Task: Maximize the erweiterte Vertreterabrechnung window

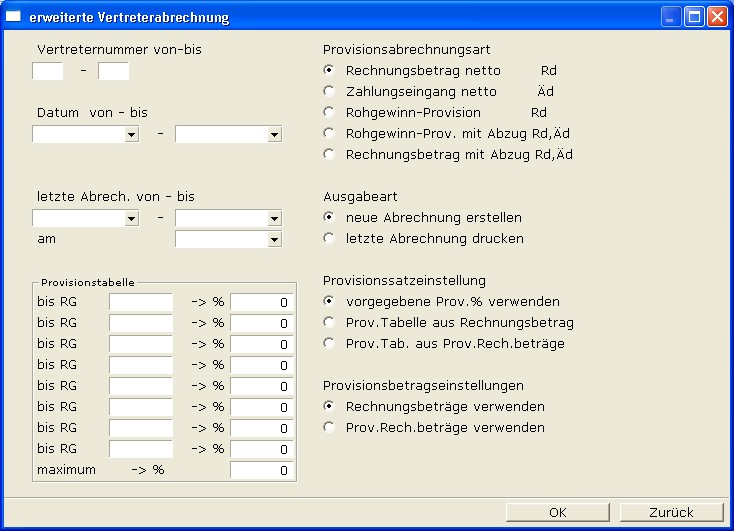Action: (x=694, y=17)
